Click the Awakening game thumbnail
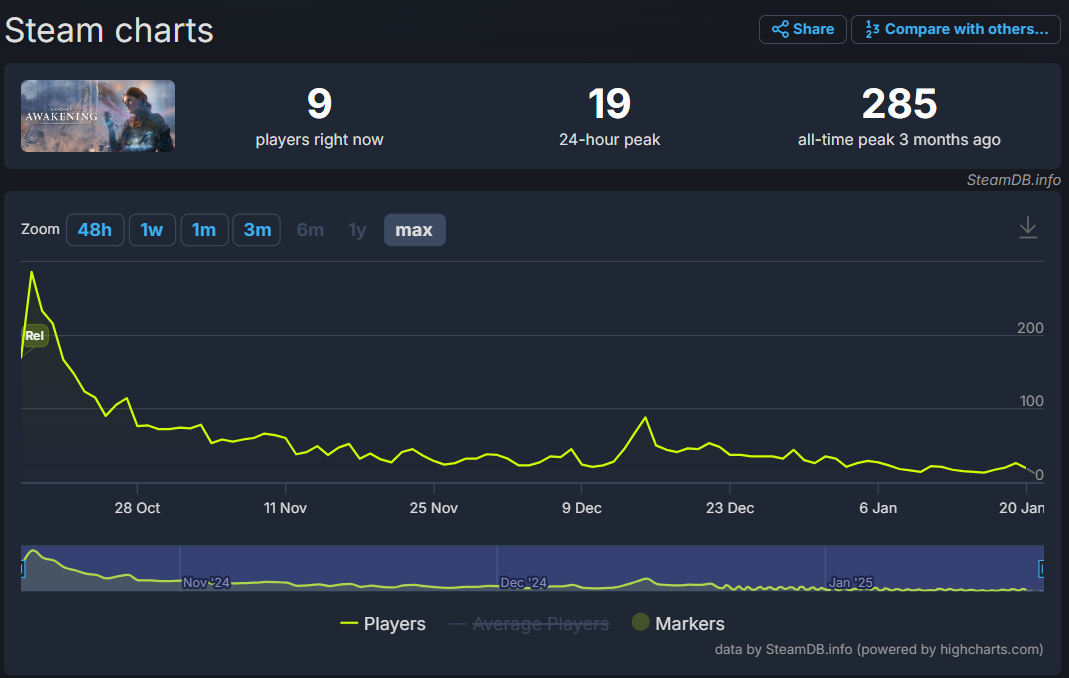The image size is (1069, 678). (x=97, y=116)
